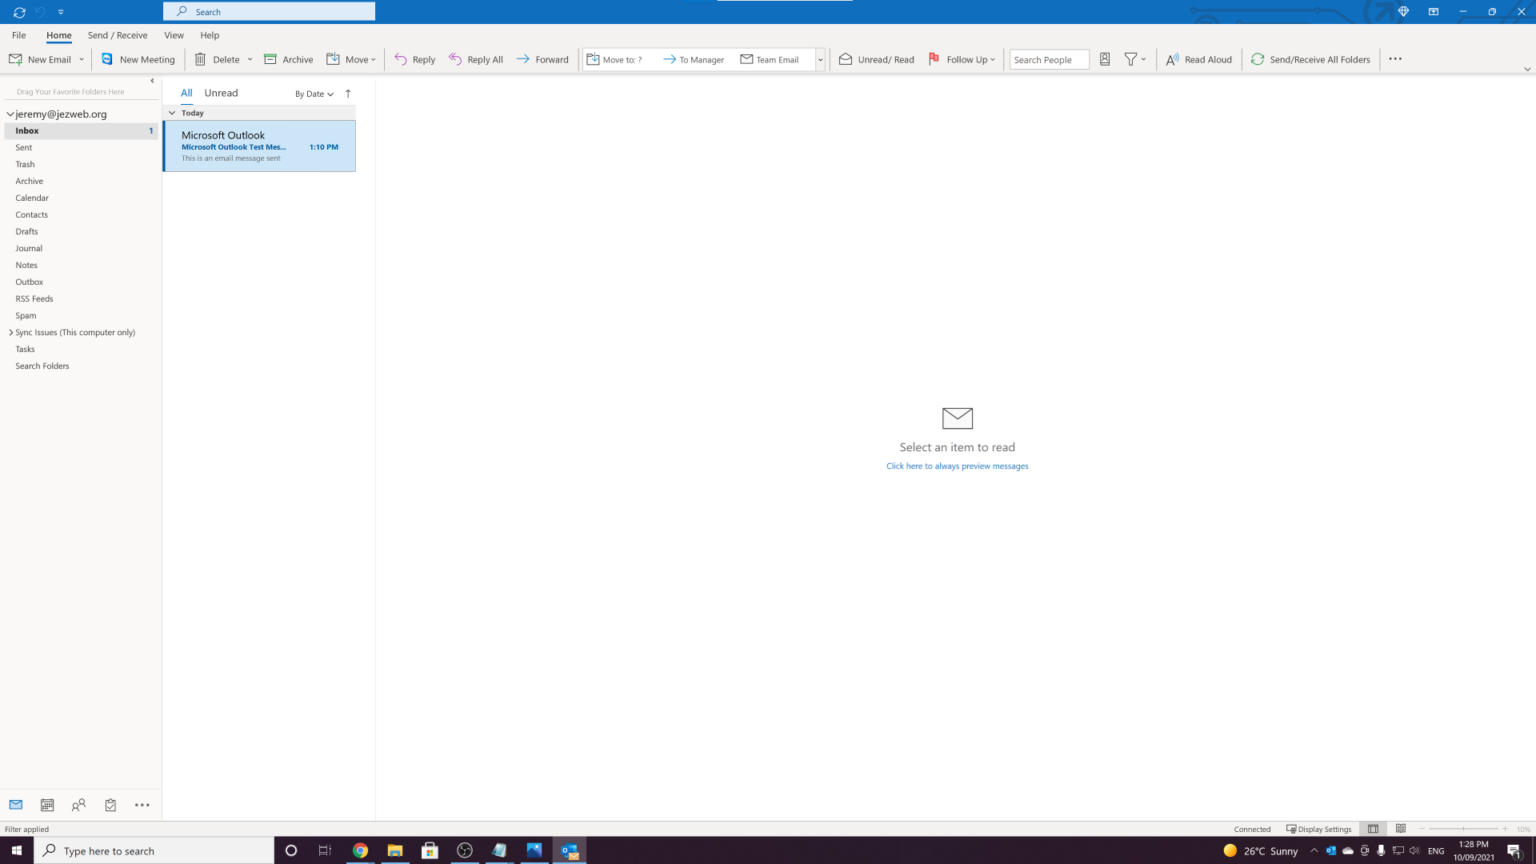Switch to Mail view icon

[x=16, y=805]
